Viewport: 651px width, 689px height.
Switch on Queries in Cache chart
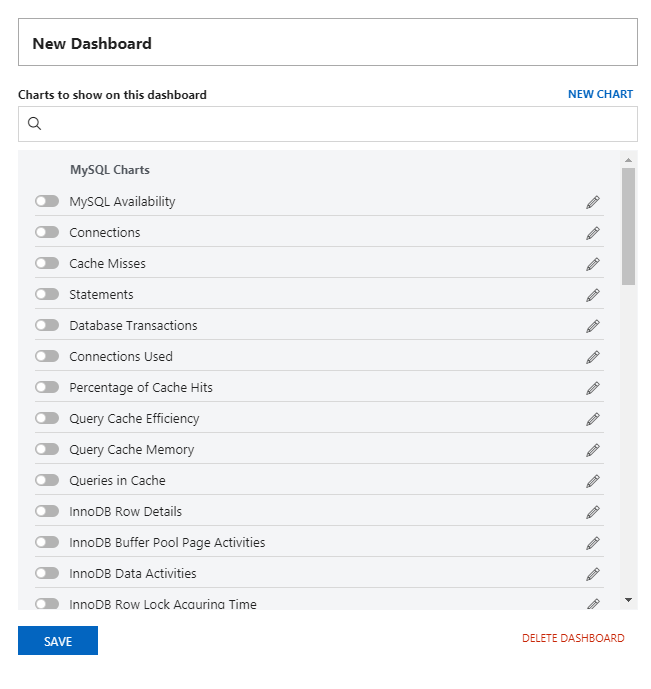pos(47,480)
